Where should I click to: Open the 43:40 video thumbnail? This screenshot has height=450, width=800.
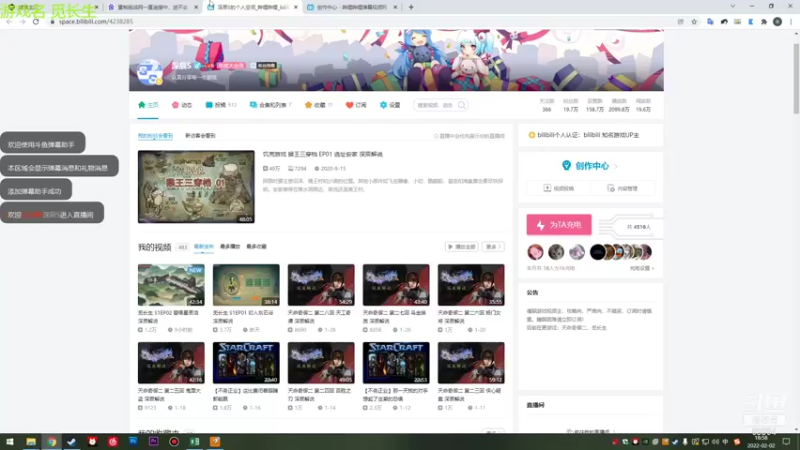coord(396,285)
